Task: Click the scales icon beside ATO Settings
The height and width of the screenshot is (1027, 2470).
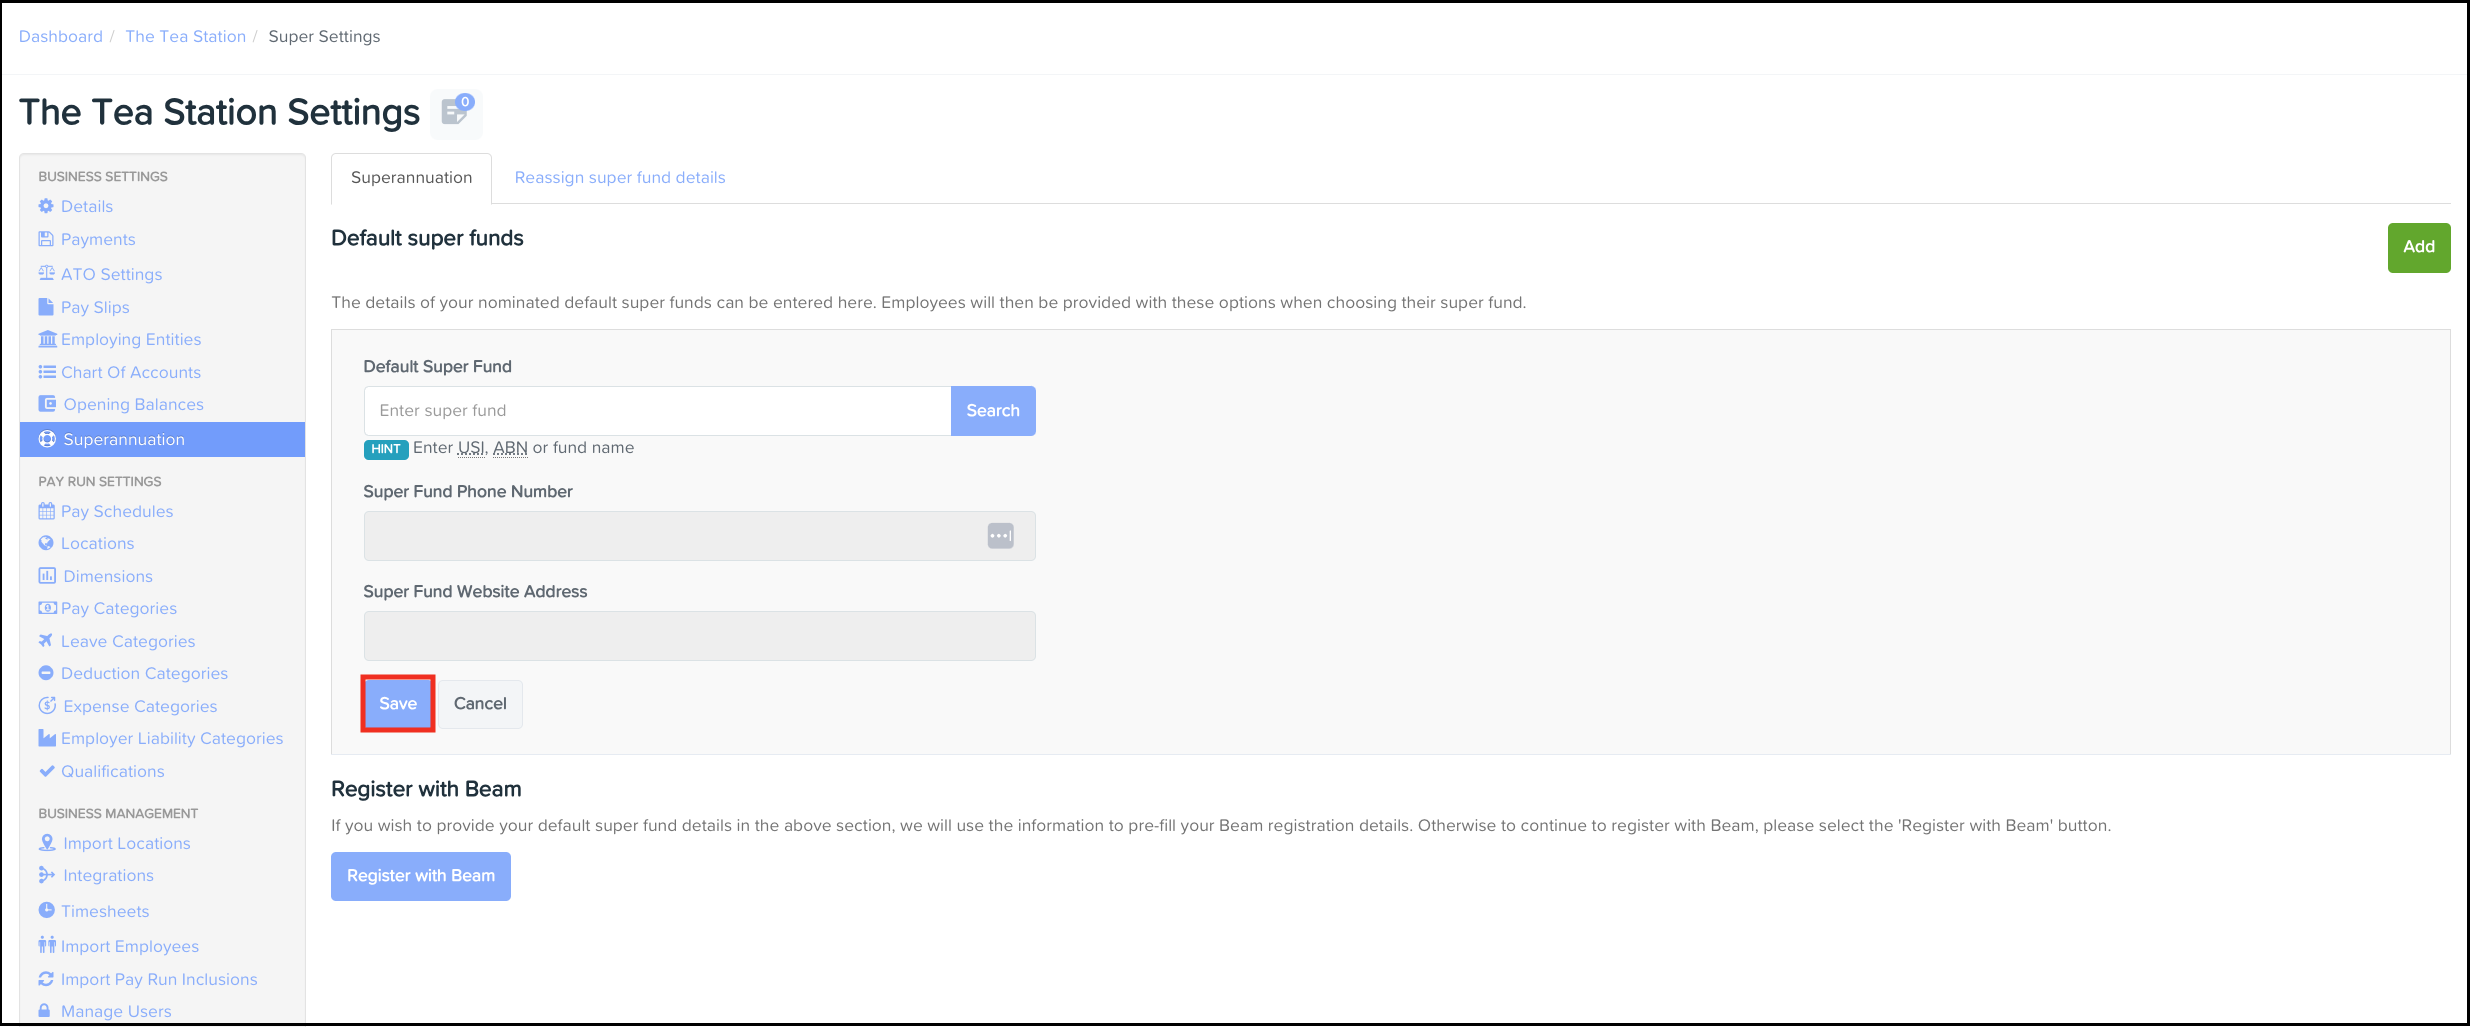Action: (46, 273)
